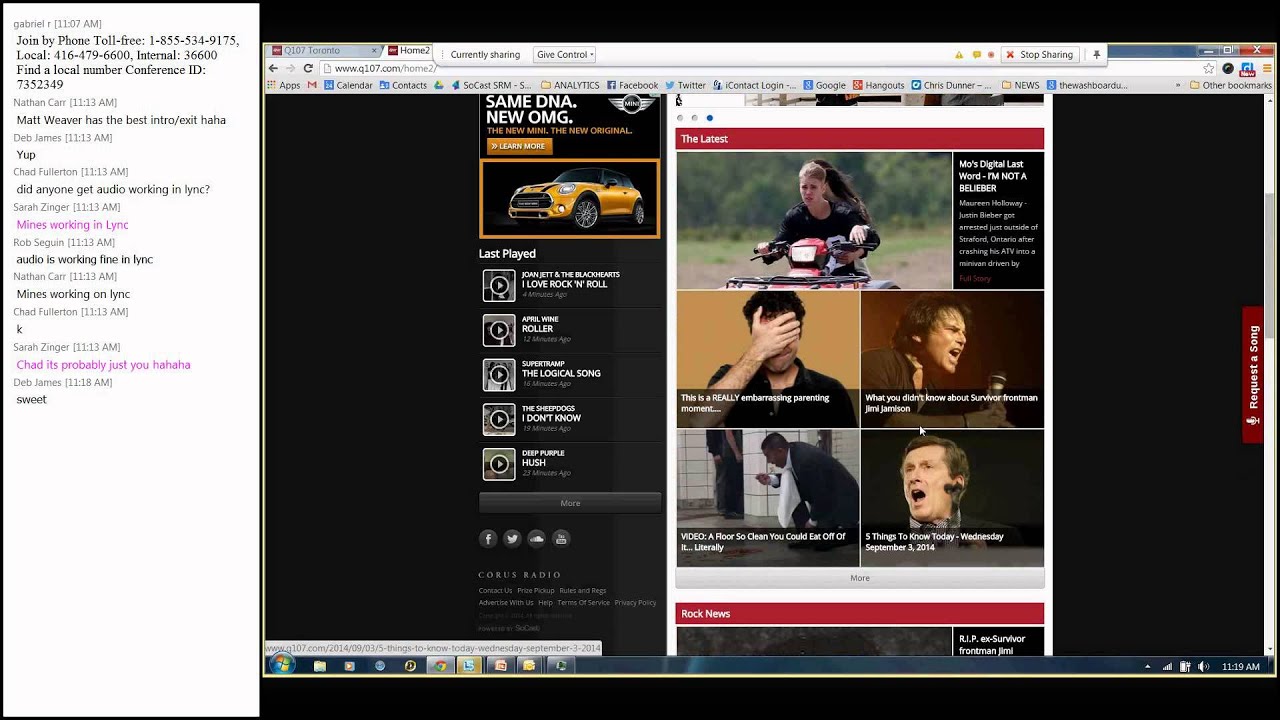This screenshot has height=720, width=1280.
Task: Open the R.I.P. ex-Survivor frontman headline
Action: tap(992, 644)
